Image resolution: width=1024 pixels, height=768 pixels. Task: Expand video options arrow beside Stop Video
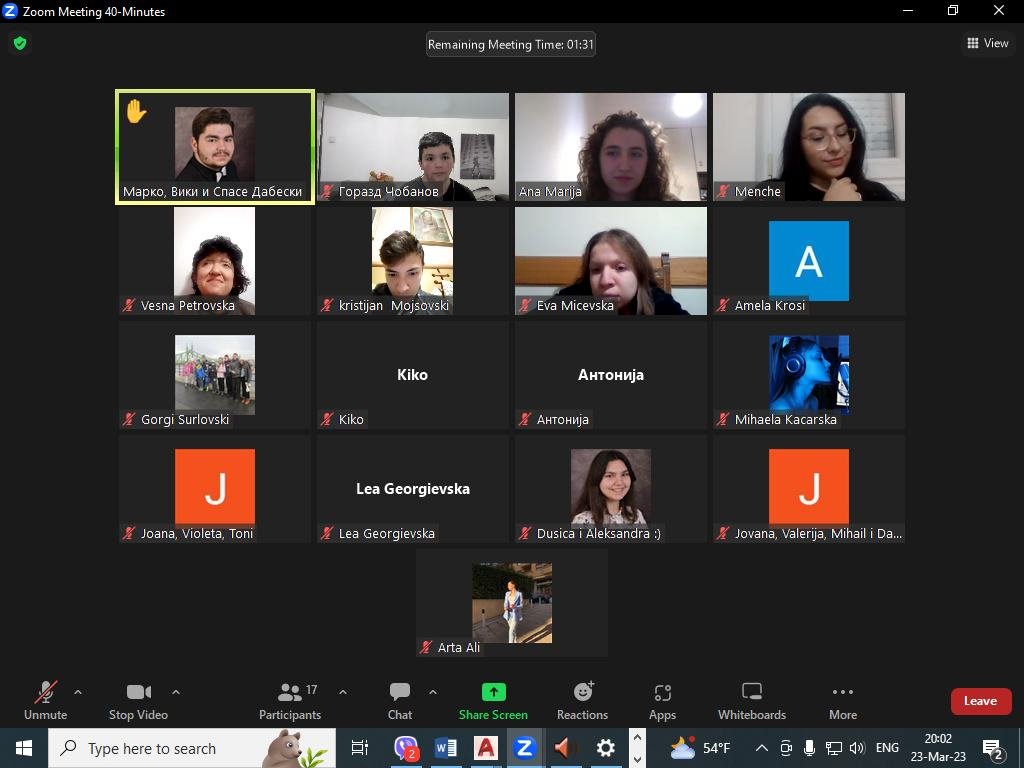coord(176,692)
